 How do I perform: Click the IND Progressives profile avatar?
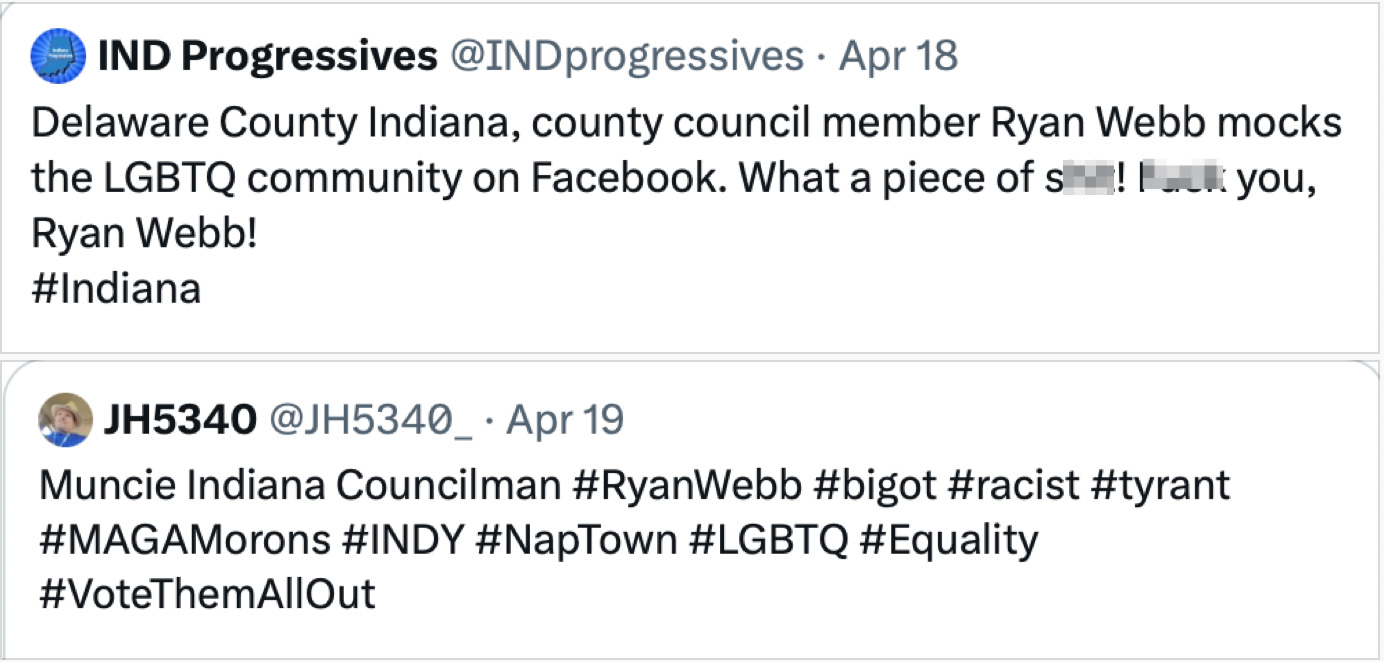tap(57, 56)
